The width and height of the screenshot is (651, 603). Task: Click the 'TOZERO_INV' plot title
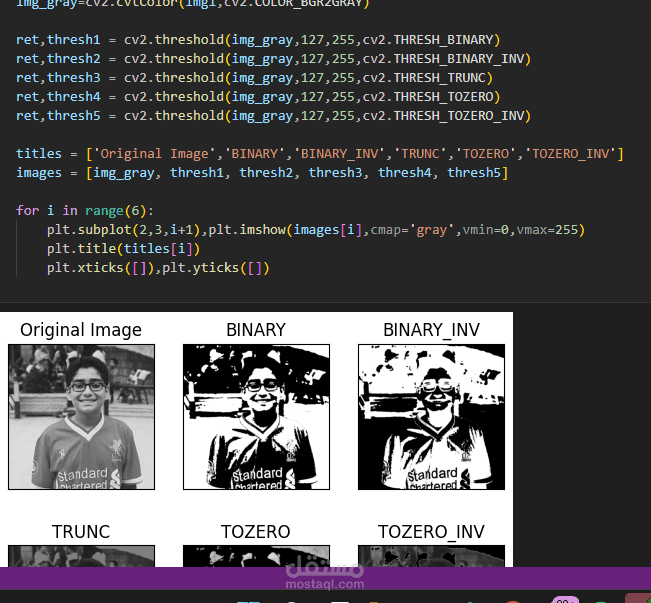tap(431, 532)
